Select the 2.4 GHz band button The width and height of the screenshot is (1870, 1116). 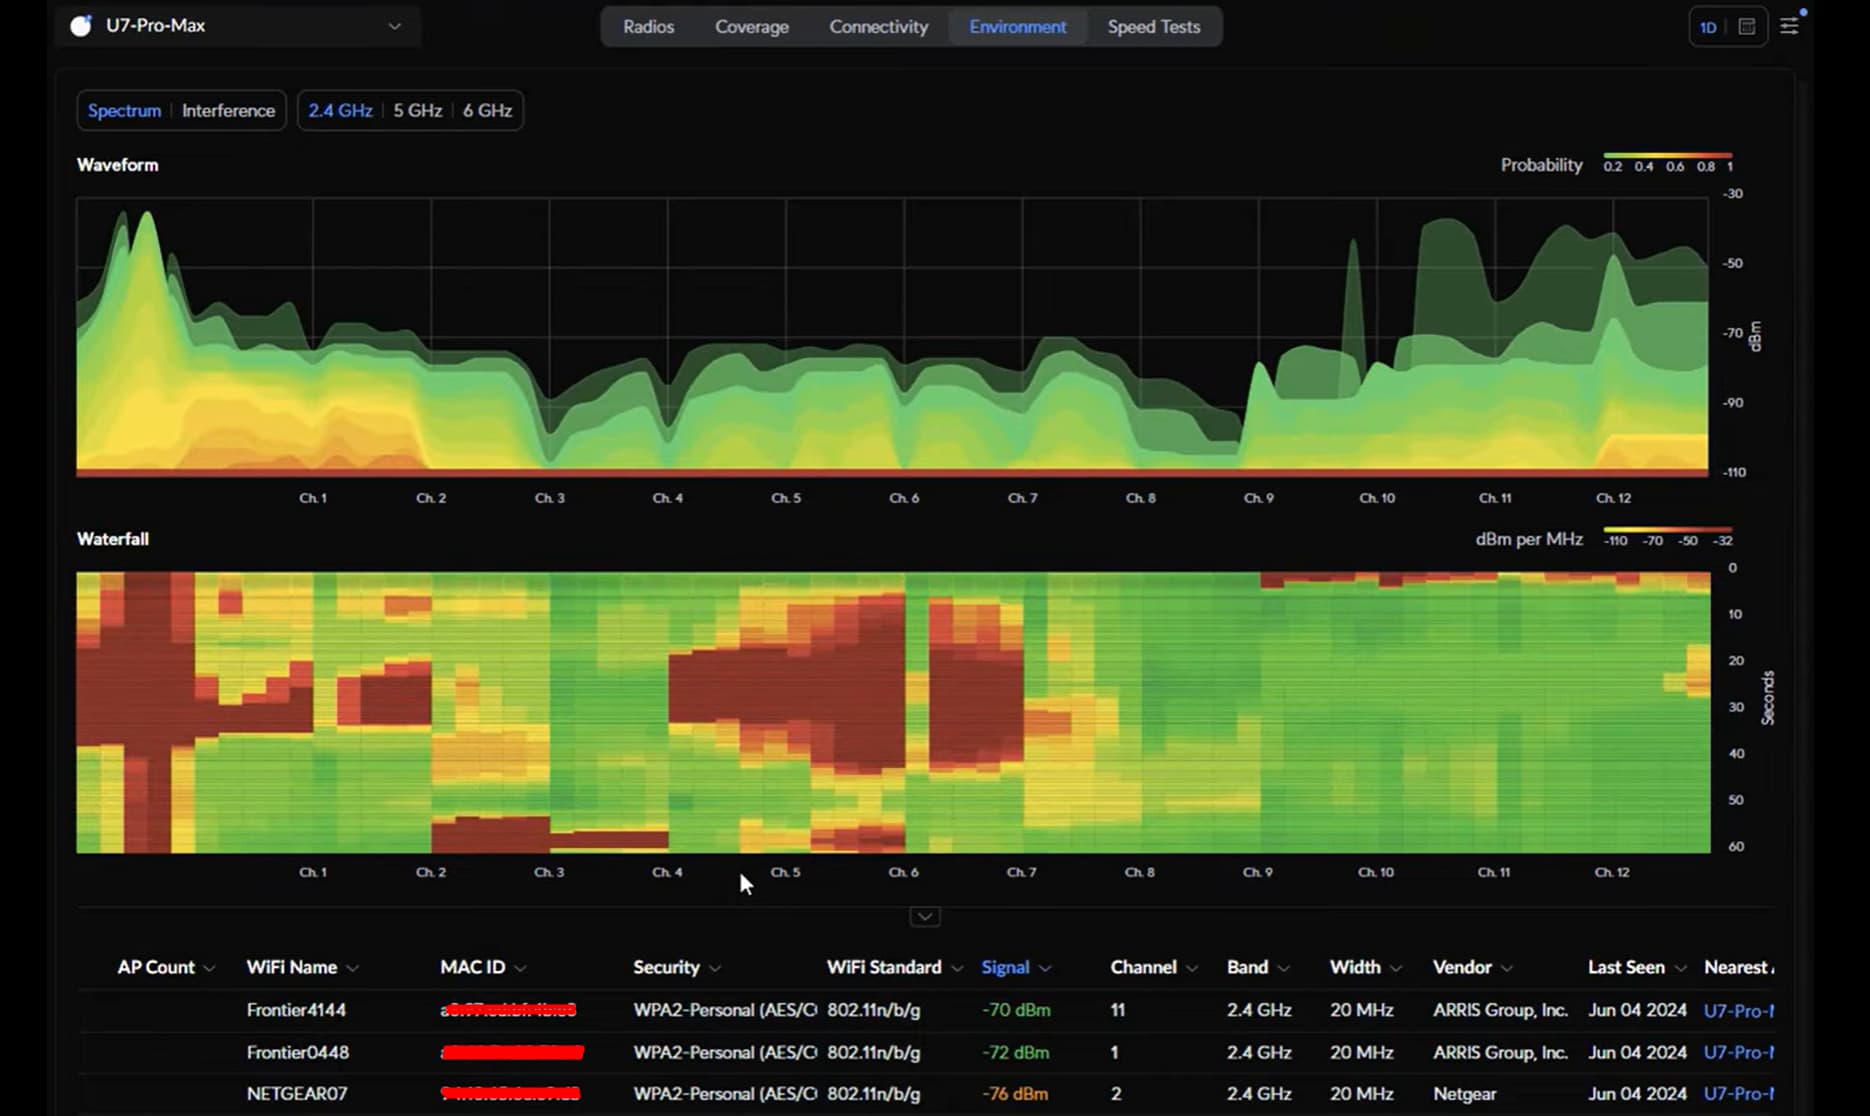pyautogui.click(x=340, y=110)
